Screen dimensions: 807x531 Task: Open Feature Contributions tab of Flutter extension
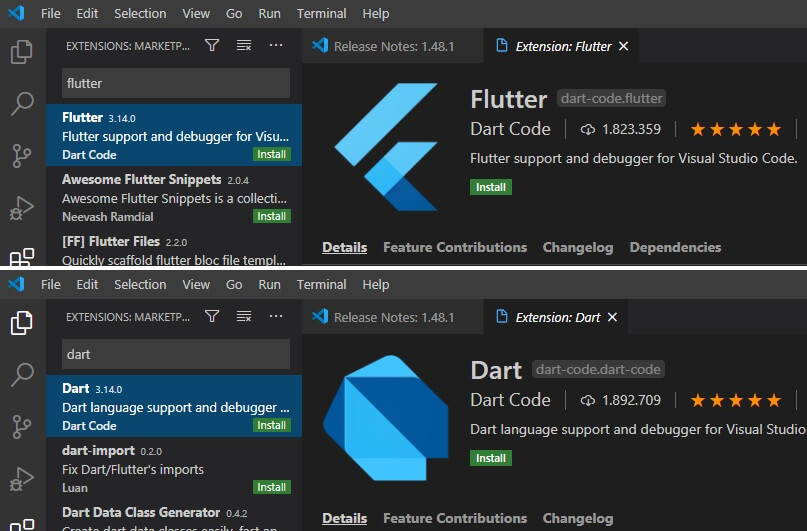[455, 247]
